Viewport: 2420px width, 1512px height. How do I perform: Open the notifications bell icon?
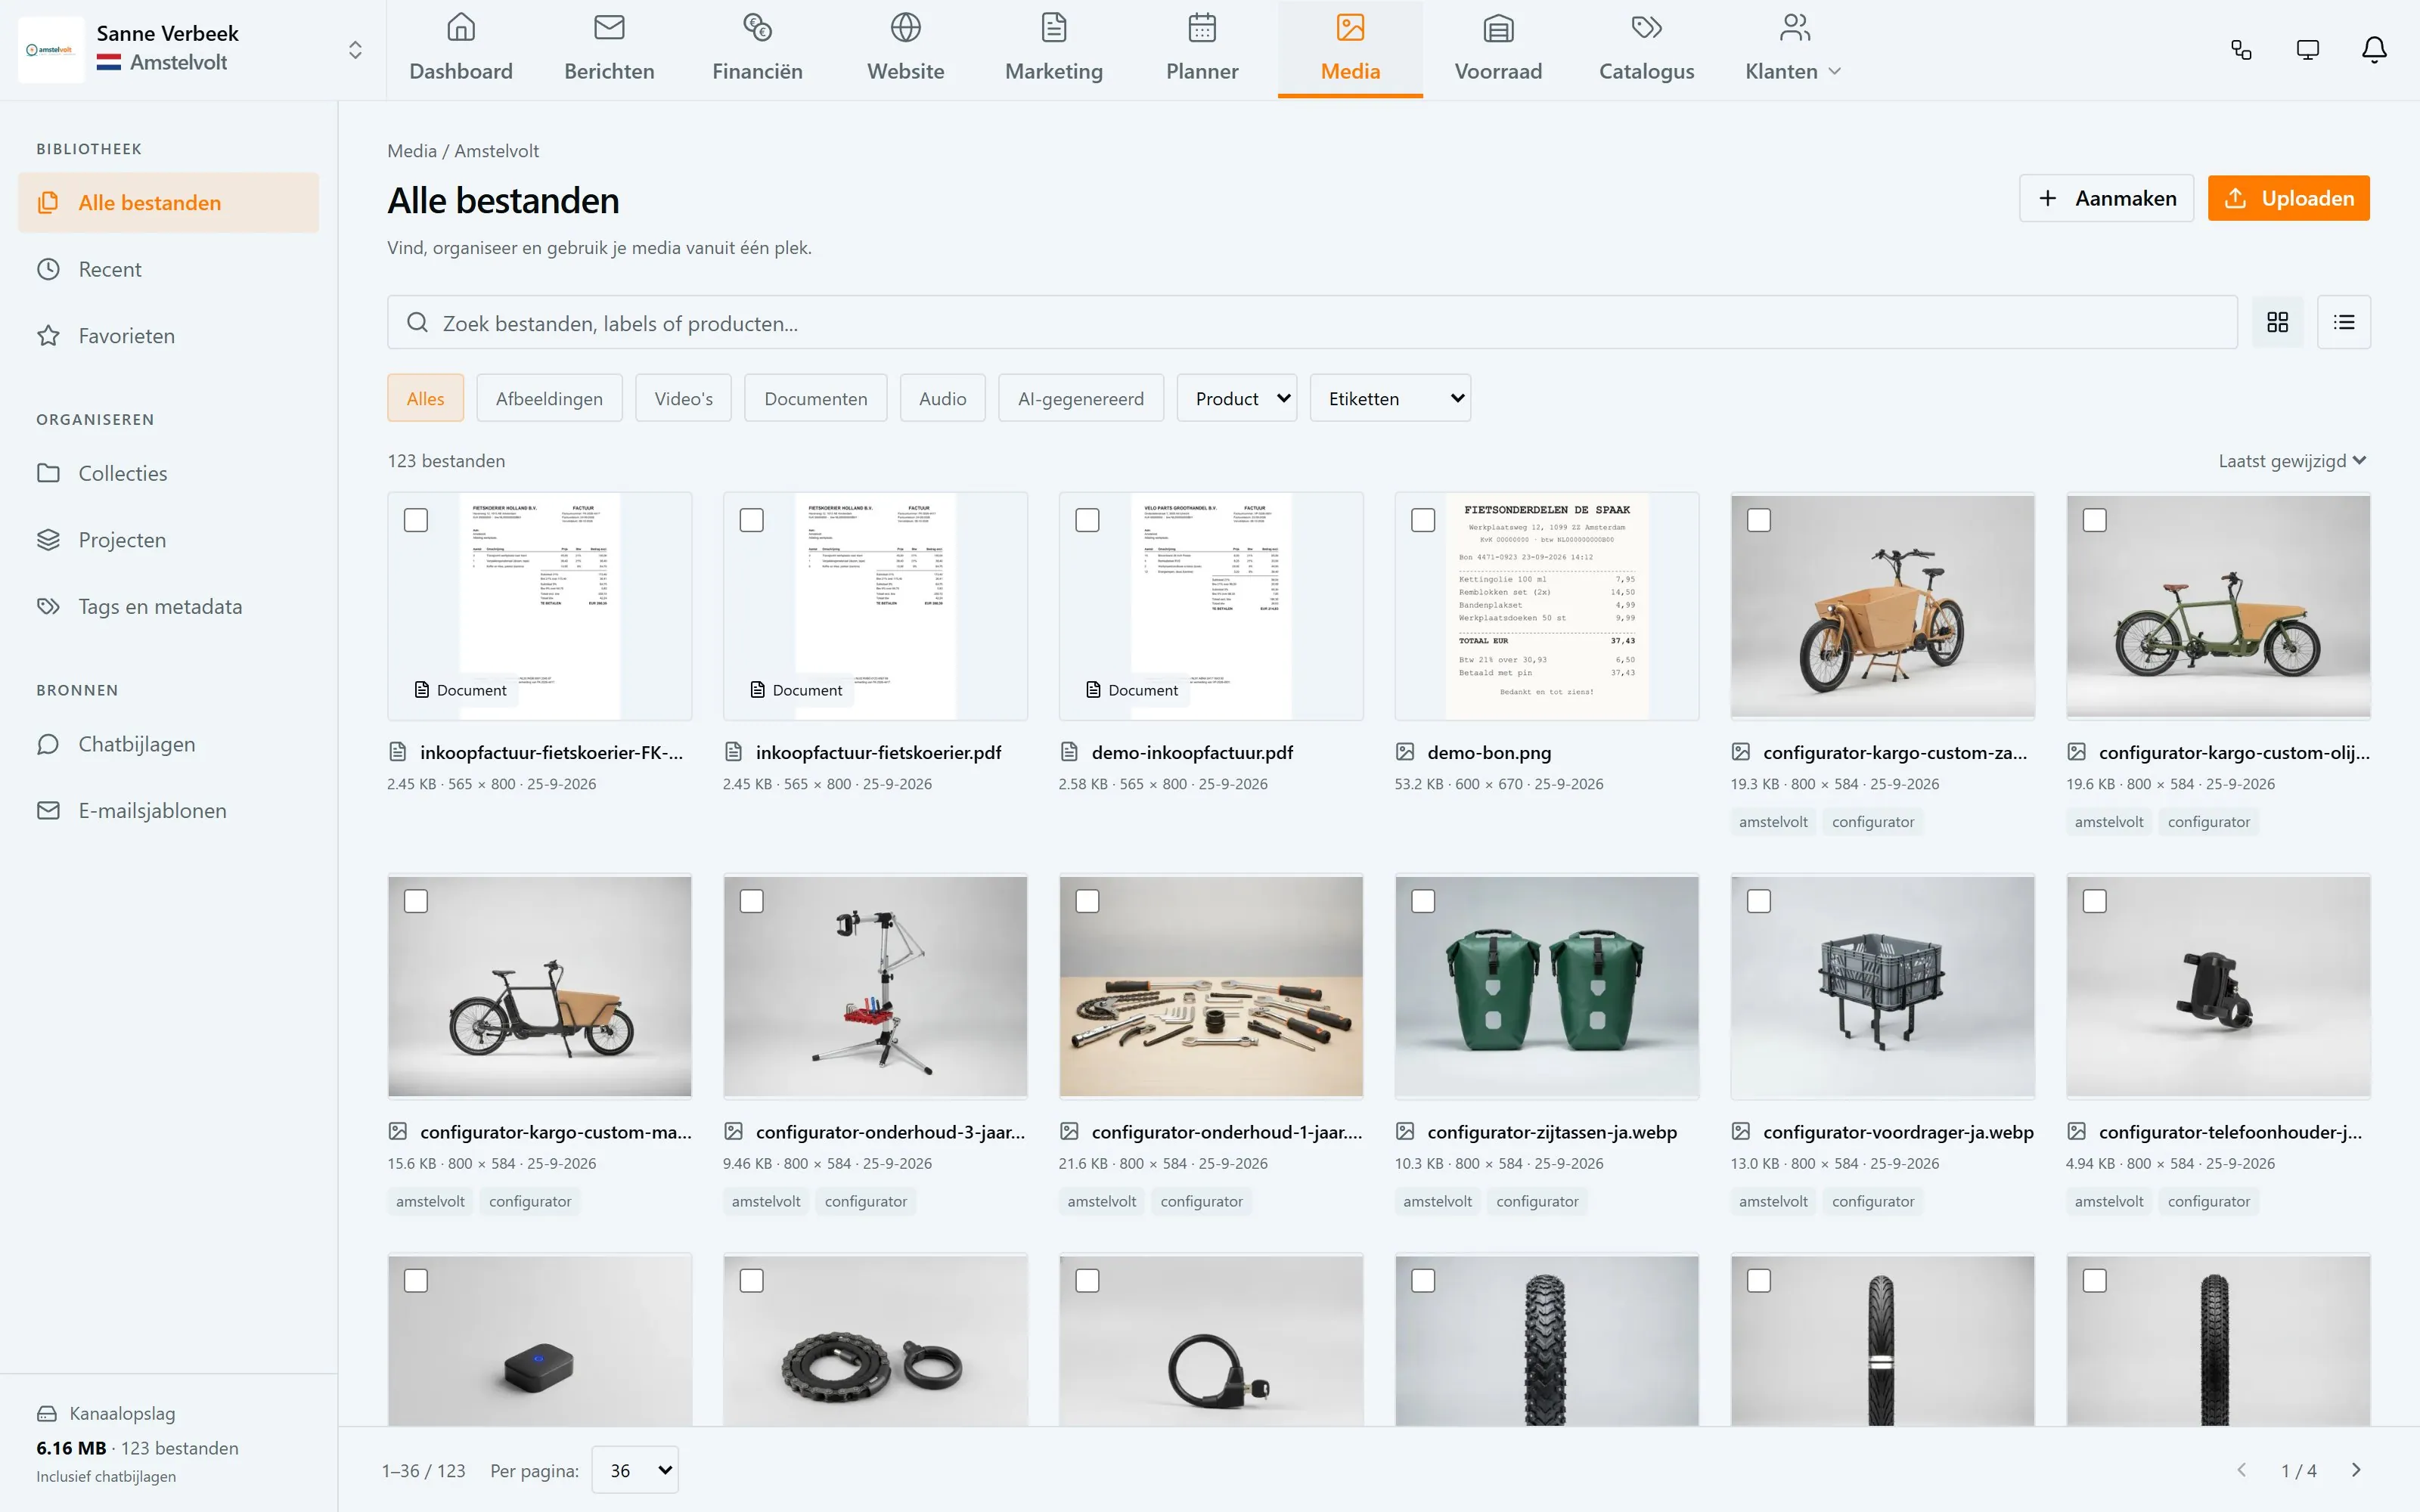[2374, 50]
